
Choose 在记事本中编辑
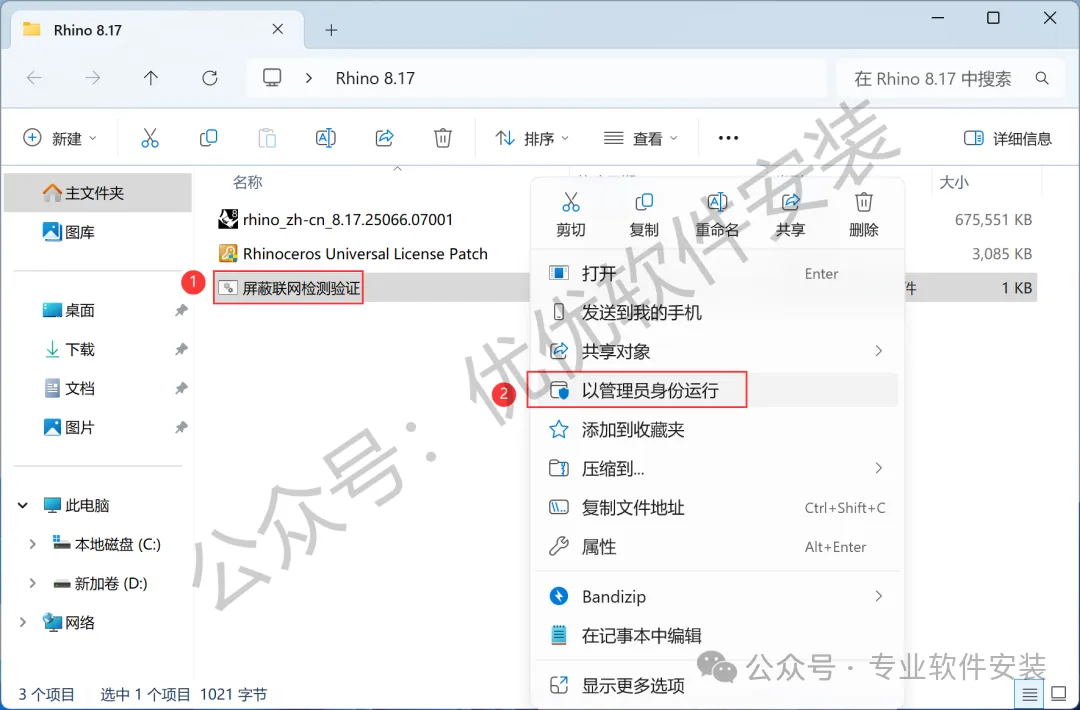(x=717, y=636)
